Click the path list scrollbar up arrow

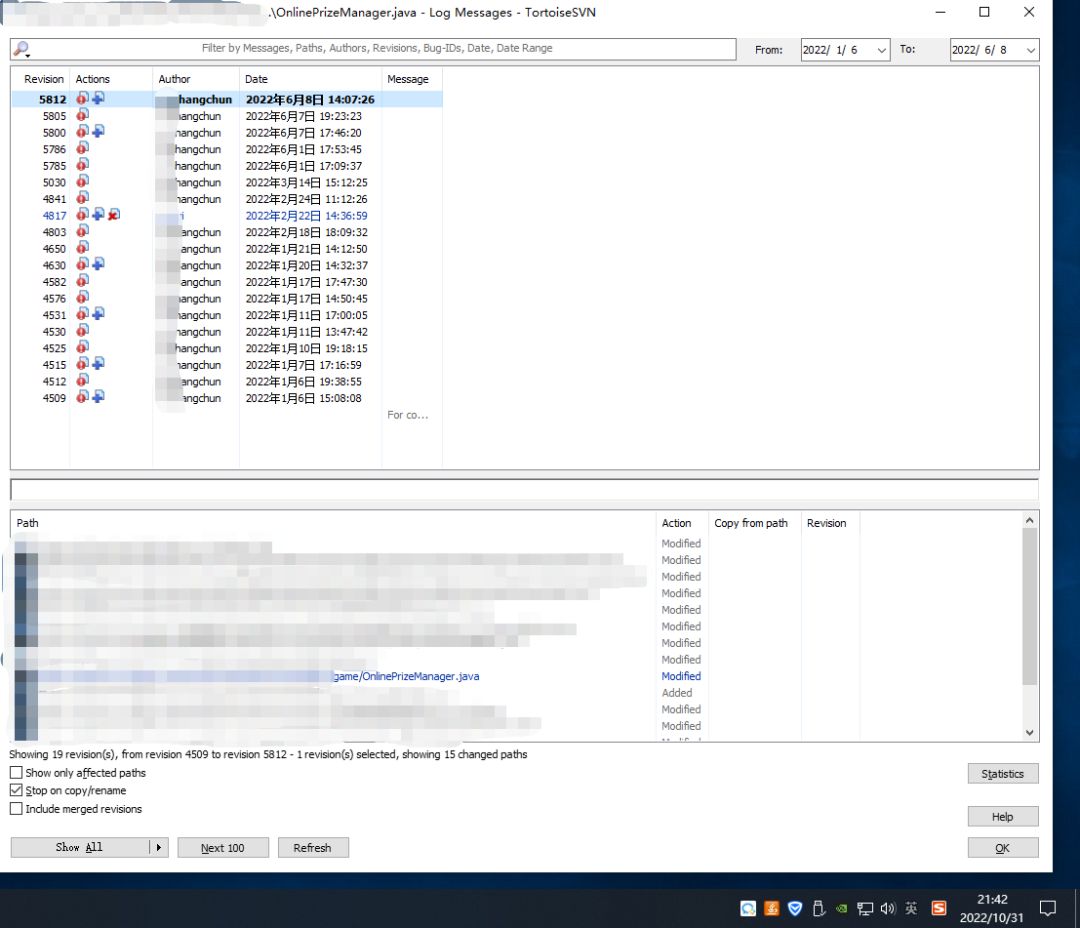click(1030, 520)
